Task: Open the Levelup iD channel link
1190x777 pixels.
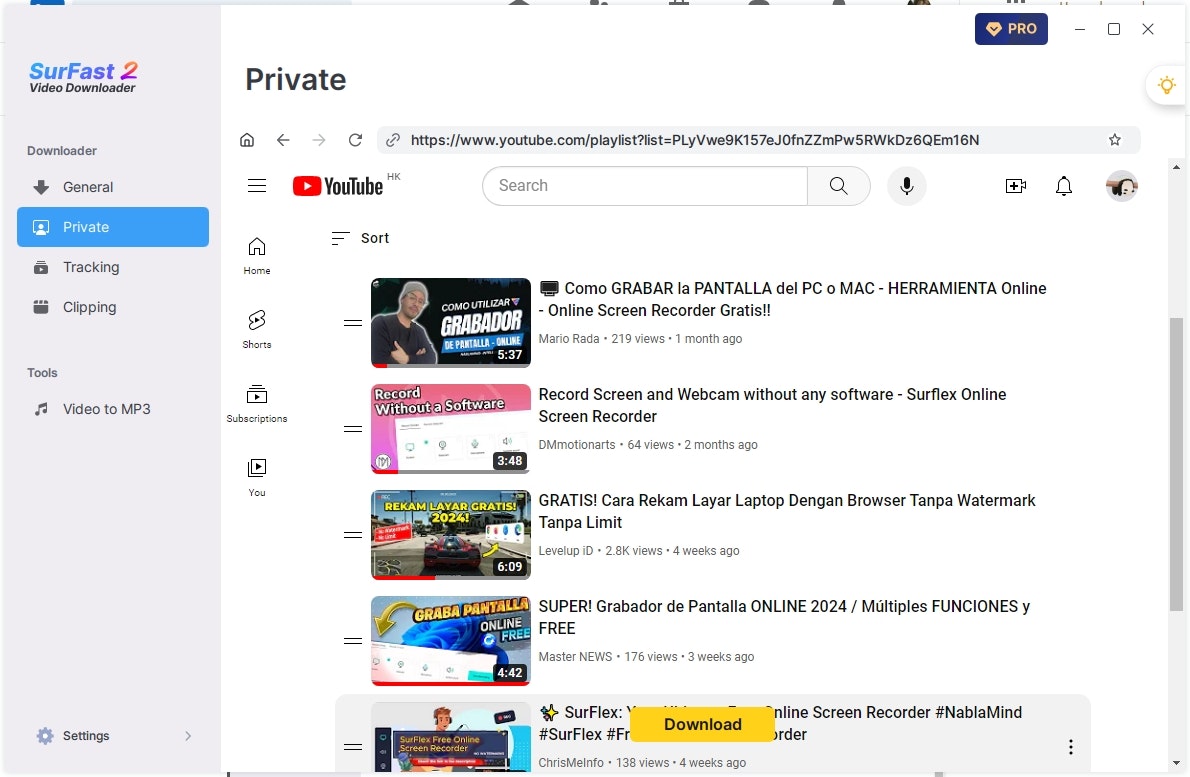Action: (565, 551)
